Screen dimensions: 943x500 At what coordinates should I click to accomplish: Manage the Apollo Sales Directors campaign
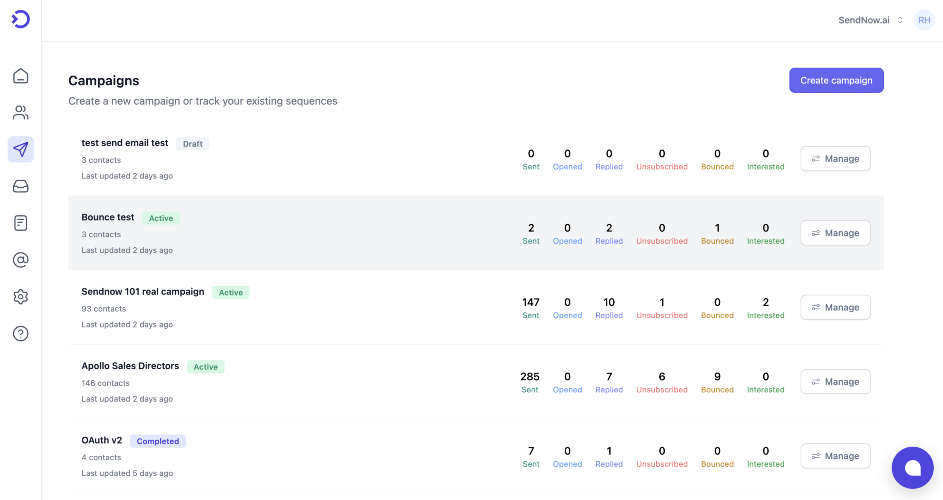835,381
